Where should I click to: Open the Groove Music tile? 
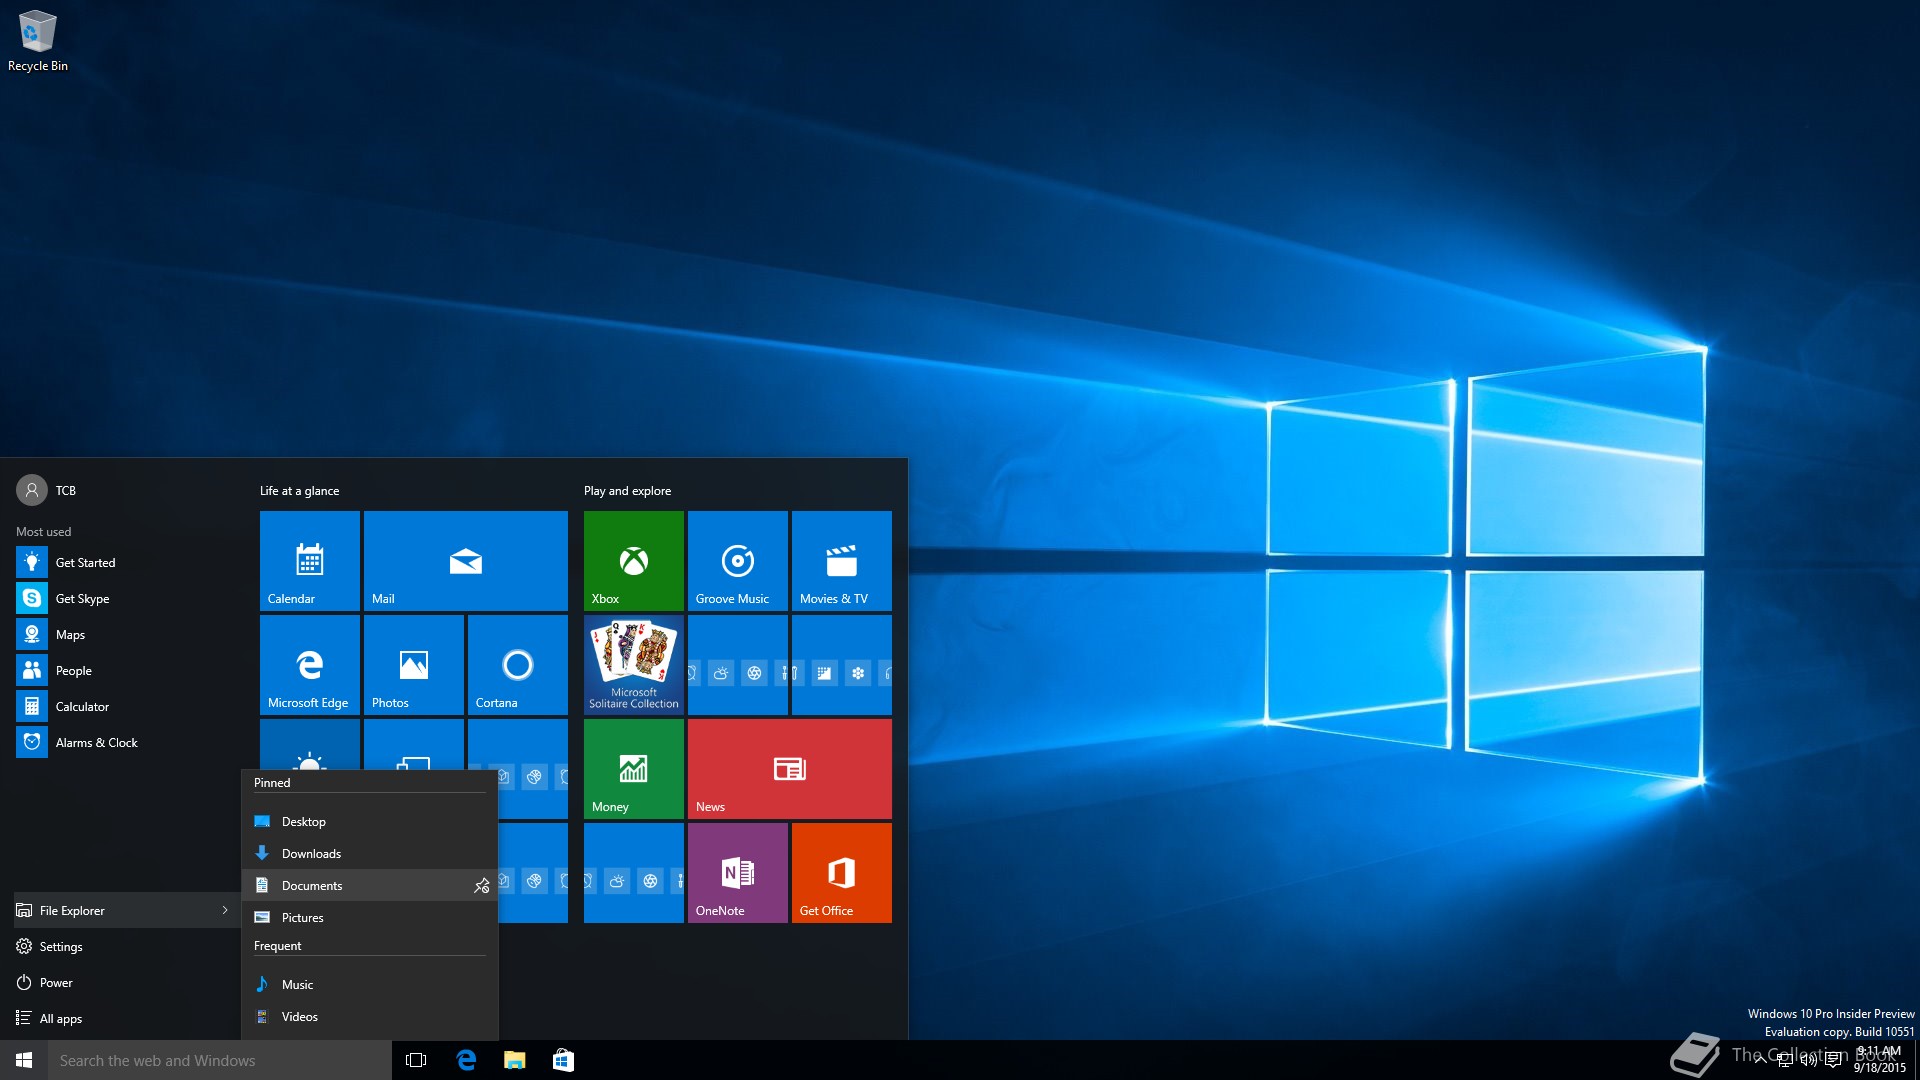coord(737,561)
